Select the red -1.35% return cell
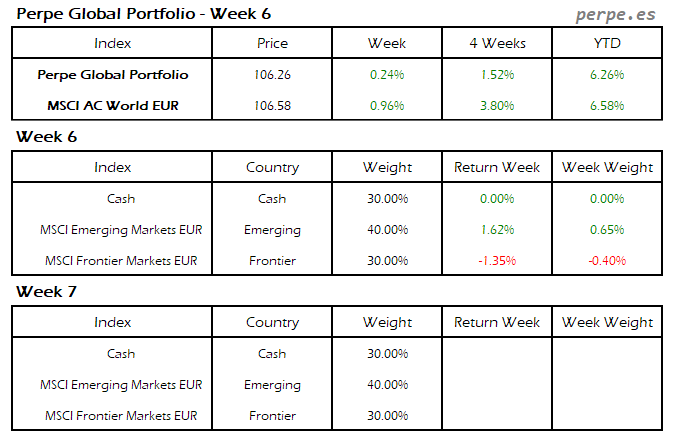674x442 pixels. pos(497,261)
